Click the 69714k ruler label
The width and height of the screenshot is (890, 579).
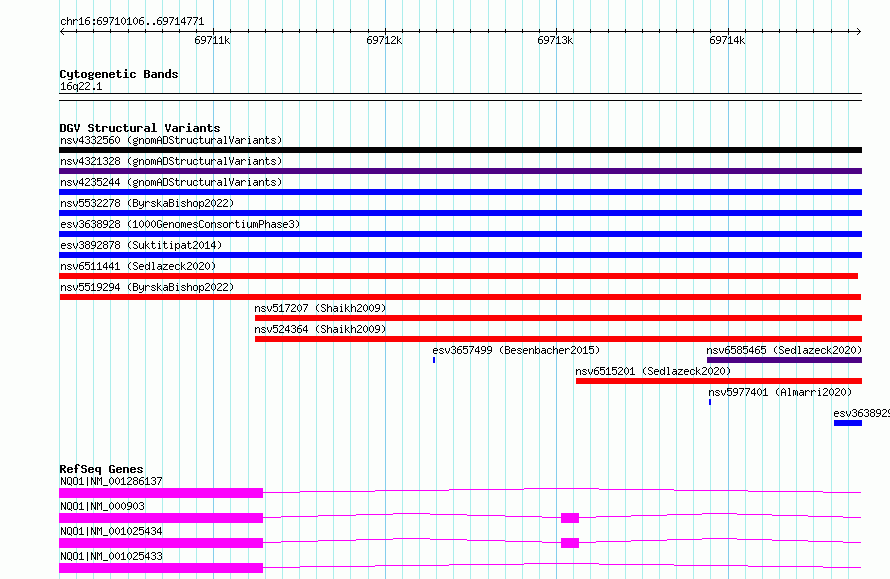[x=727, y=40]
